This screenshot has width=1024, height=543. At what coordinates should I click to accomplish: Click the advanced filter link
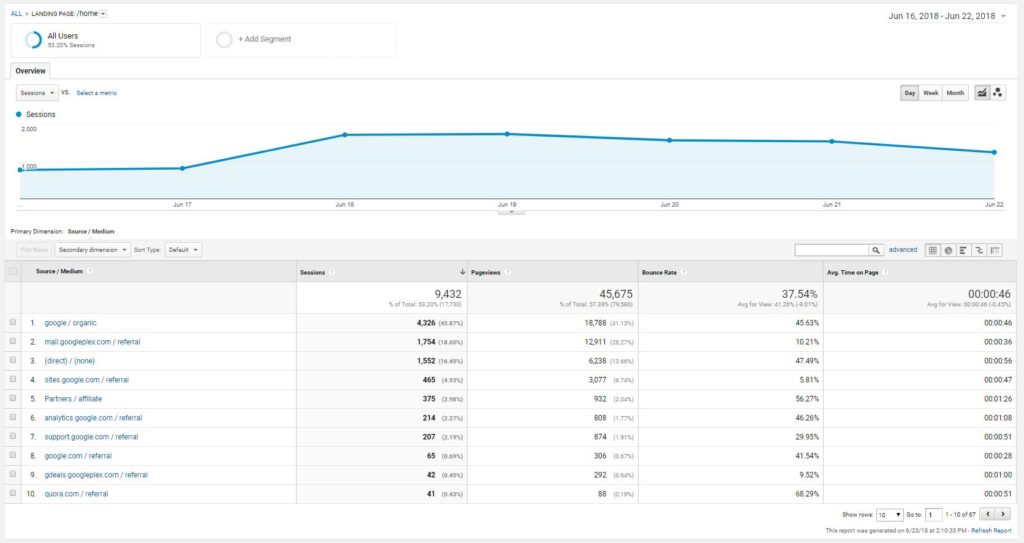pos(903,250)
